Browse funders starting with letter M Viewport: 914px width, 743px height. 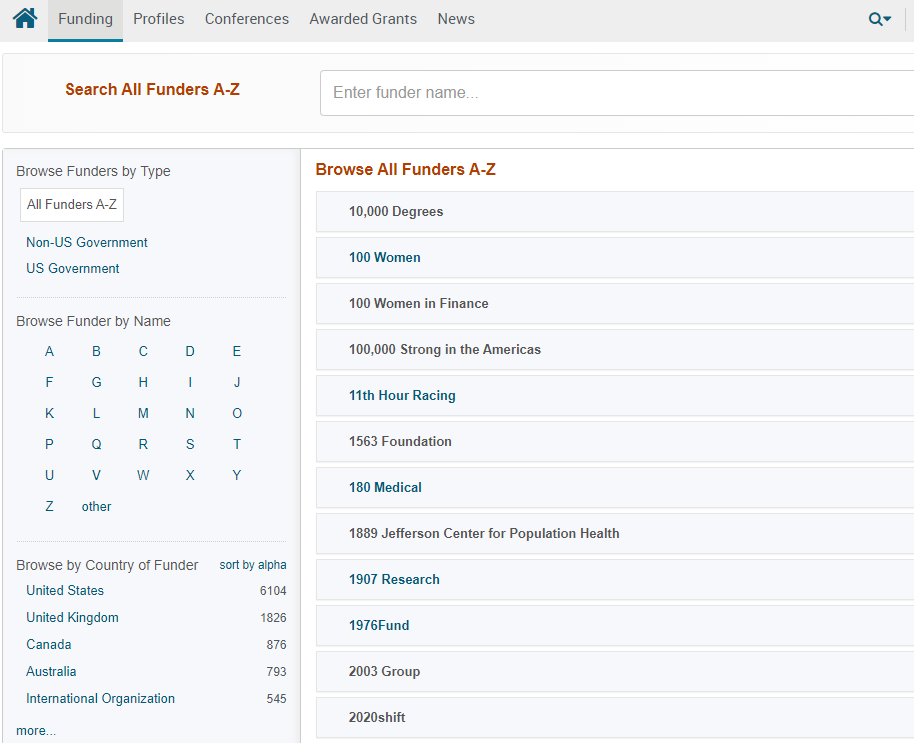point(143,414)
